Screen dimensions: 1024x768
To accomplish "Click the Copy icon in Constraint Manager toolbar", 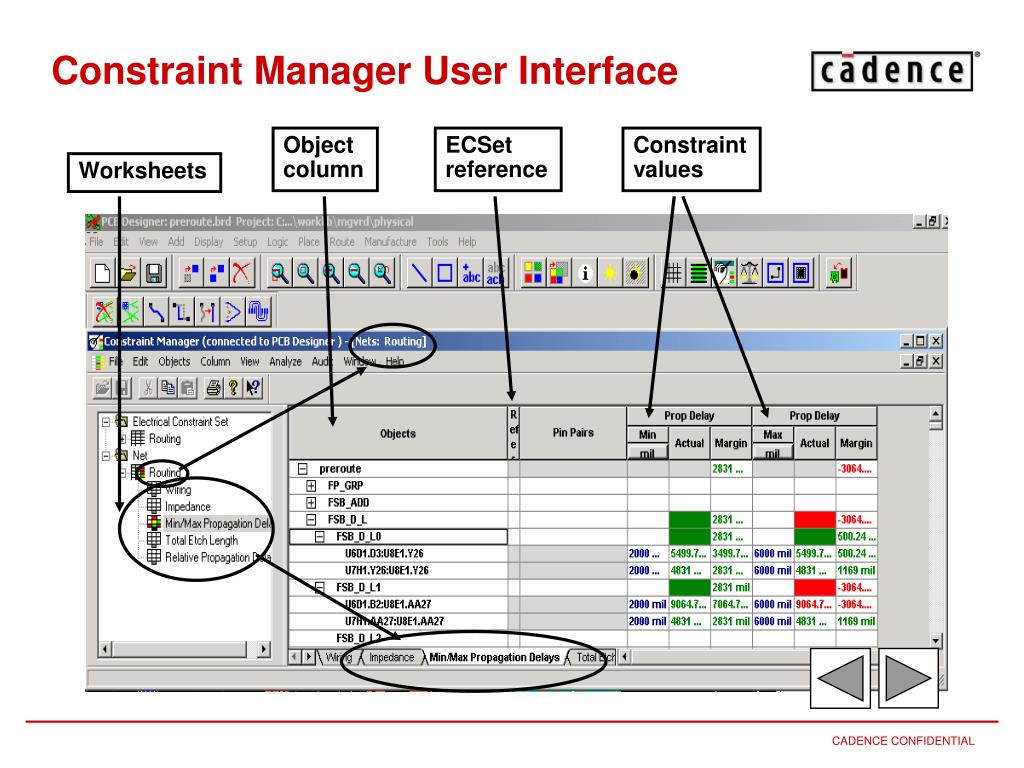I will [x=168, y=388].
